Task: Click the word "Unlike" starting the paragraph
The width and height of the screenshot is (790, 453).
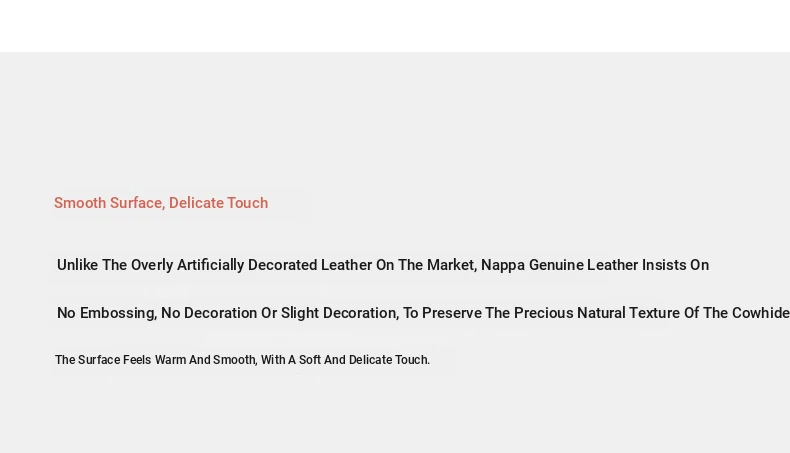Action: (78, 265)
